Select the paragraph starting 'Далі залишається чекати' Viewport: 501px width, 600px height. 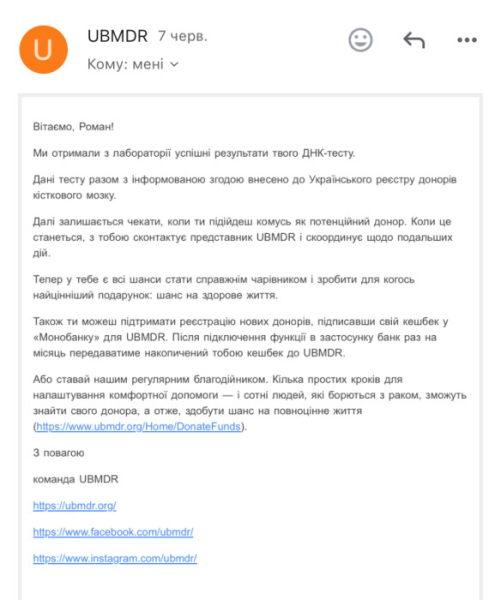coord(243,237)
